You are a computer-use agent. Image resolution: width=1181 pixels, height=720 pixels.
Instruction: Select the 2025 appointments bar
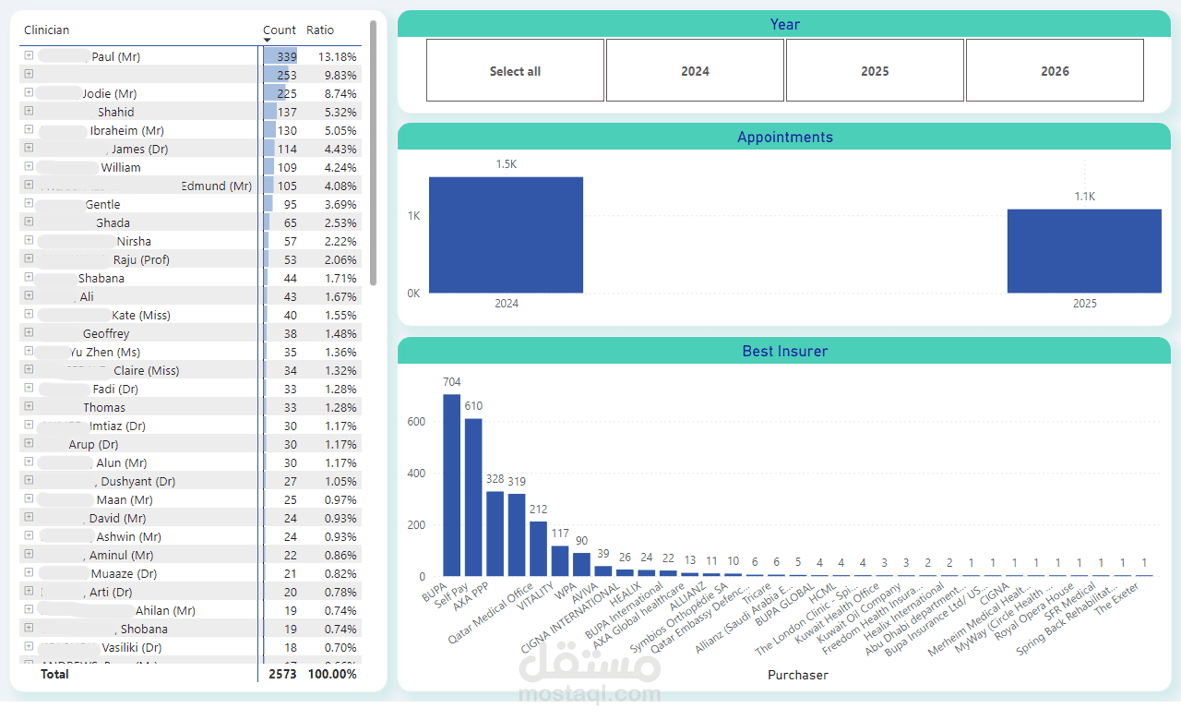pos(1084,251)
